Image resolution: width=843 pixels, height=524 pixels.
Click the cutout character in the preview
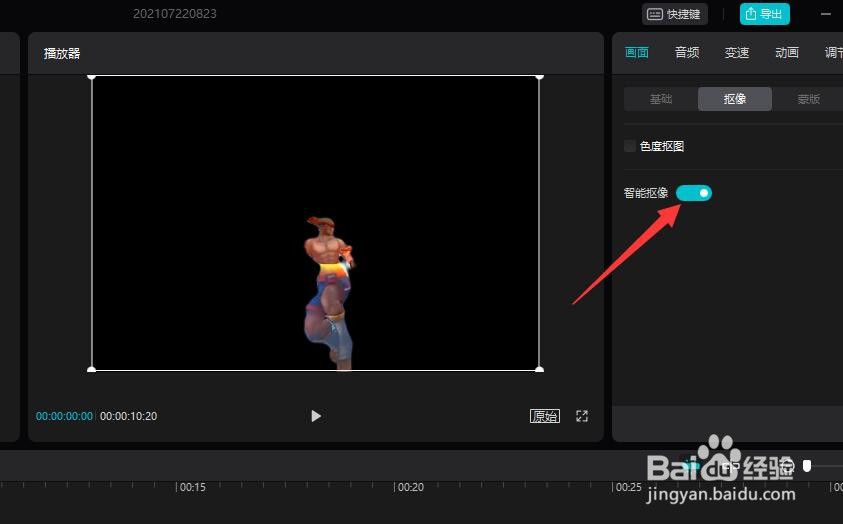[329, 293]
